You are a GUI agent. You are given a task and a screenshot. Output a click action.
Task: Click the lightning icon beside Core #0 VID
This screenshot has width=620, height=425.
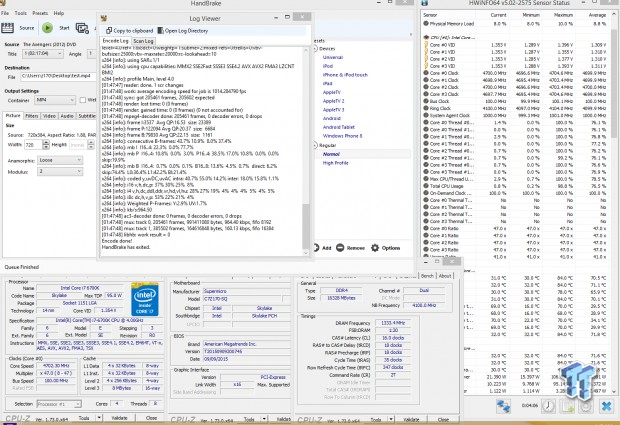pos(426,45)
